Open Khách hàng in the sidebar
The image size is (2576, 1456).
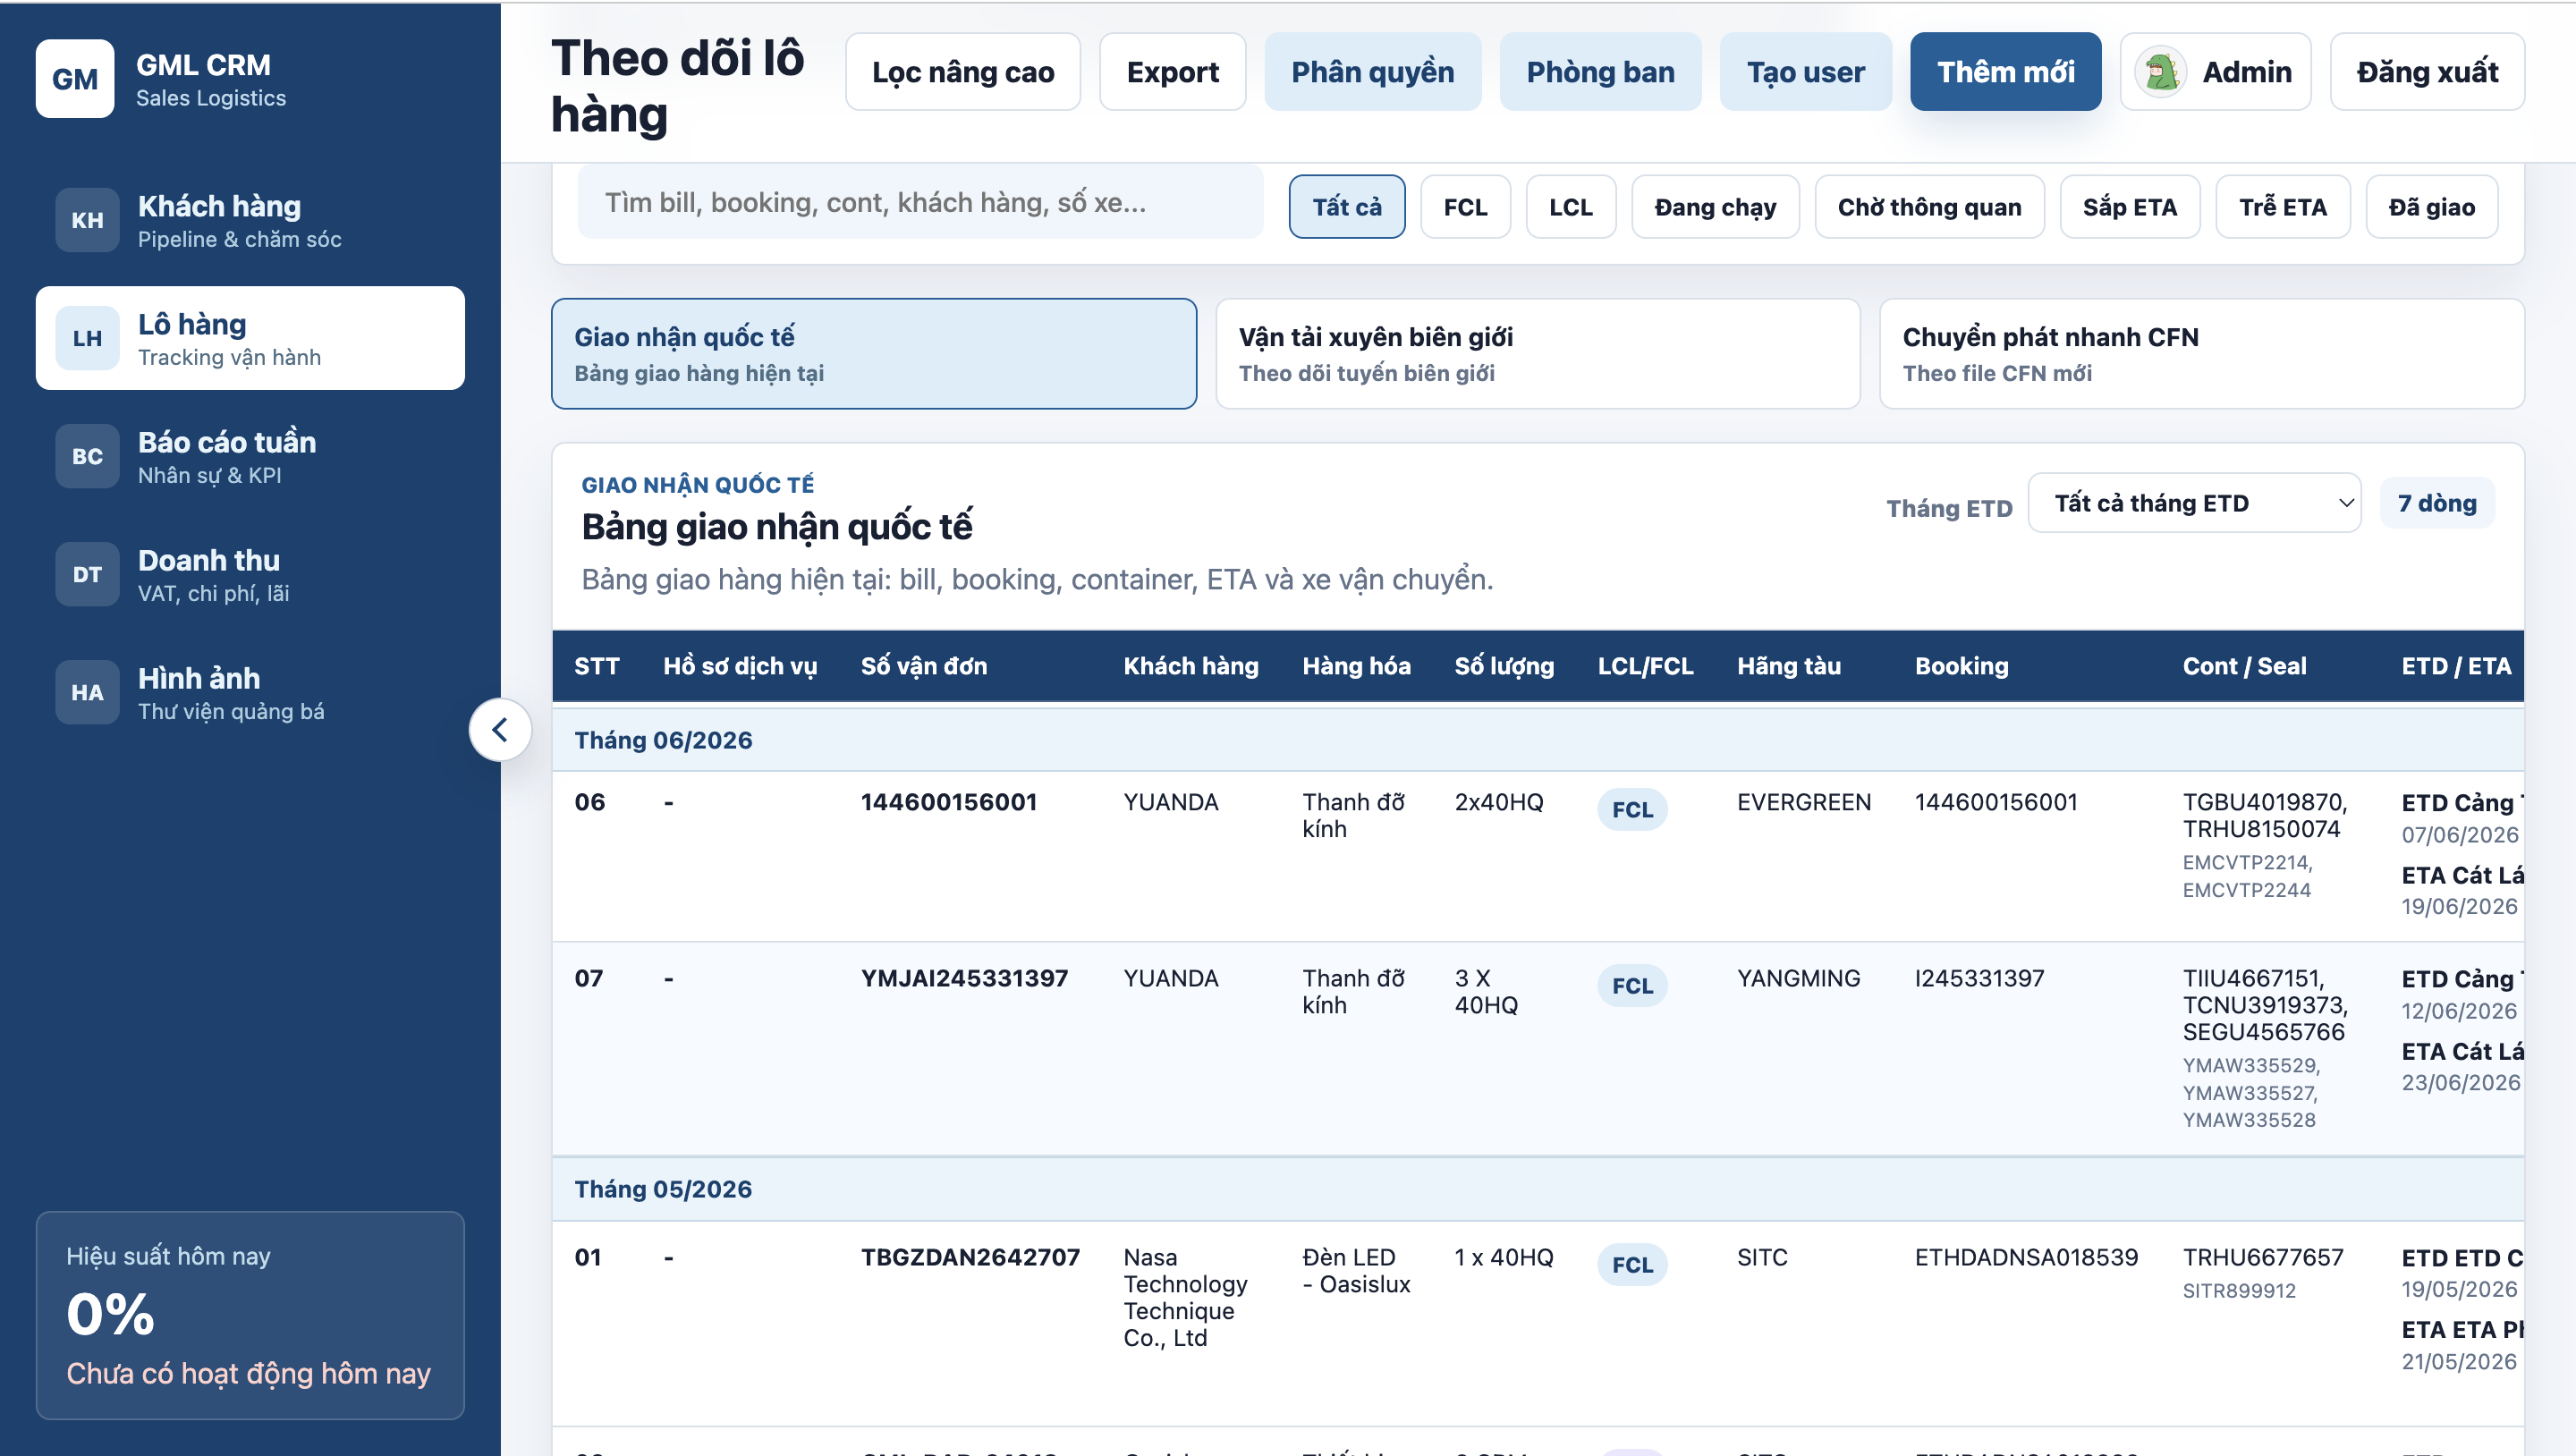(250, 220)
